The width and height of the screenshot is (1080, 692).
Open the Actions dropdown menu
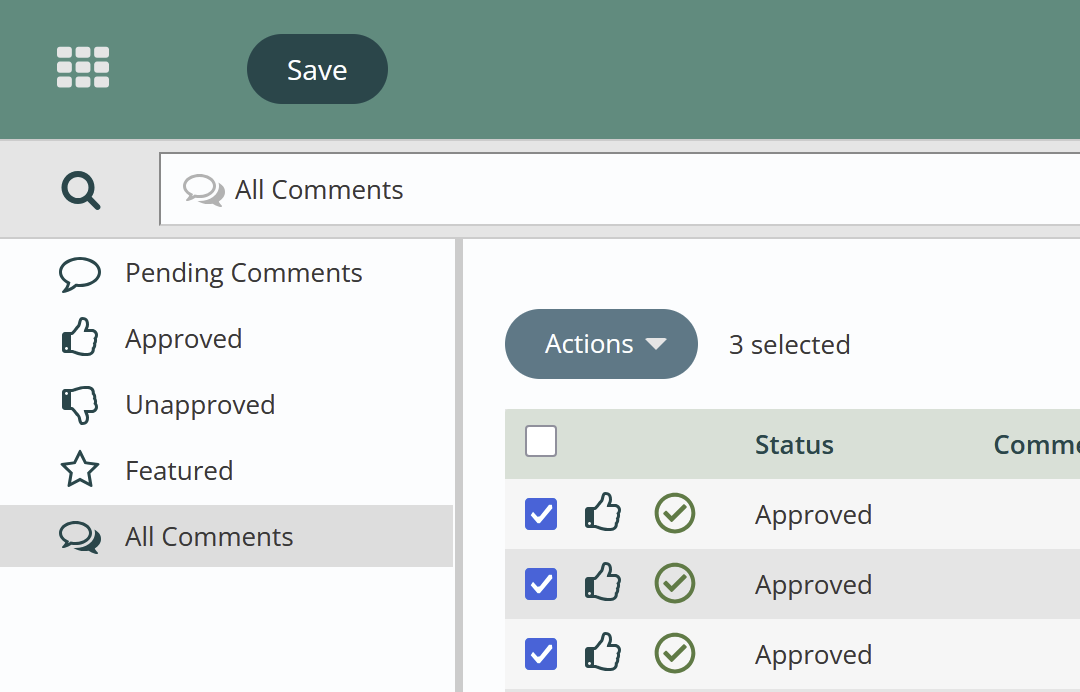tap(601, 344)
